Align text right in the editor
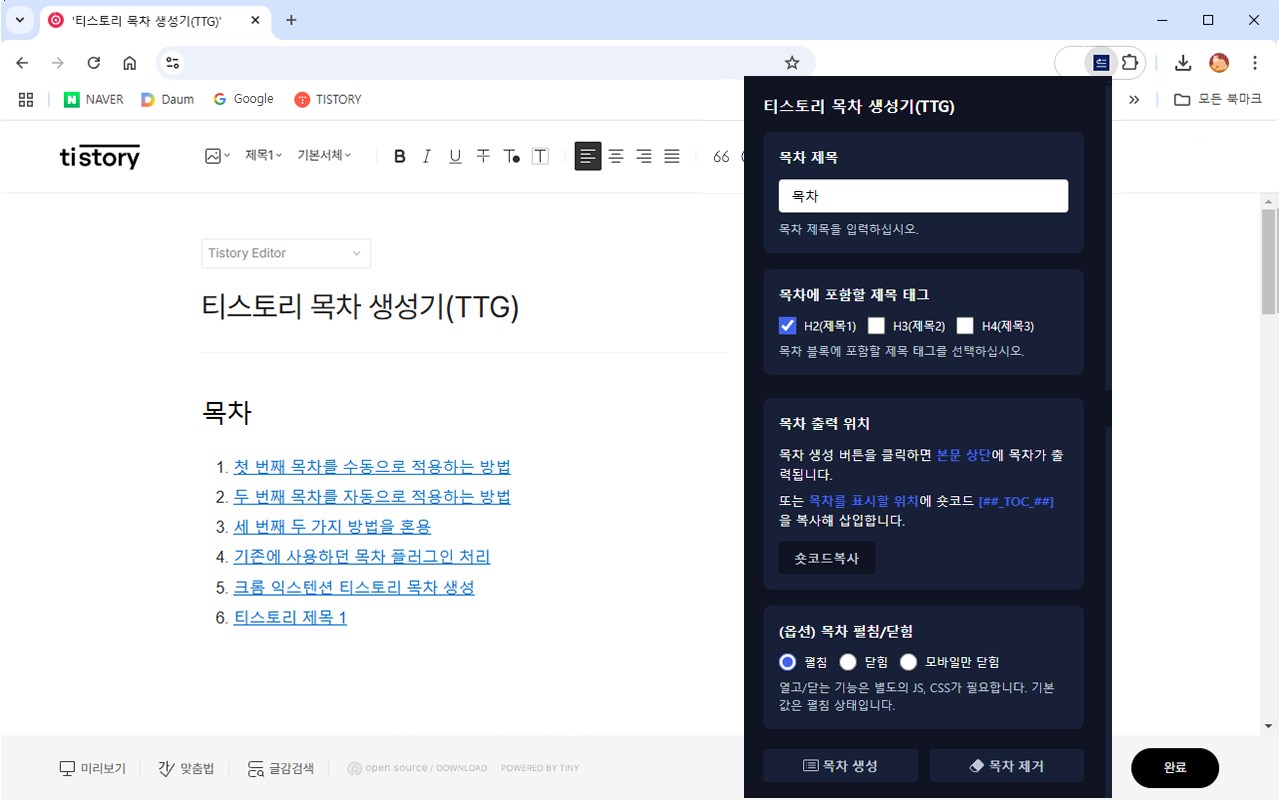 click(x=644, y=156)
